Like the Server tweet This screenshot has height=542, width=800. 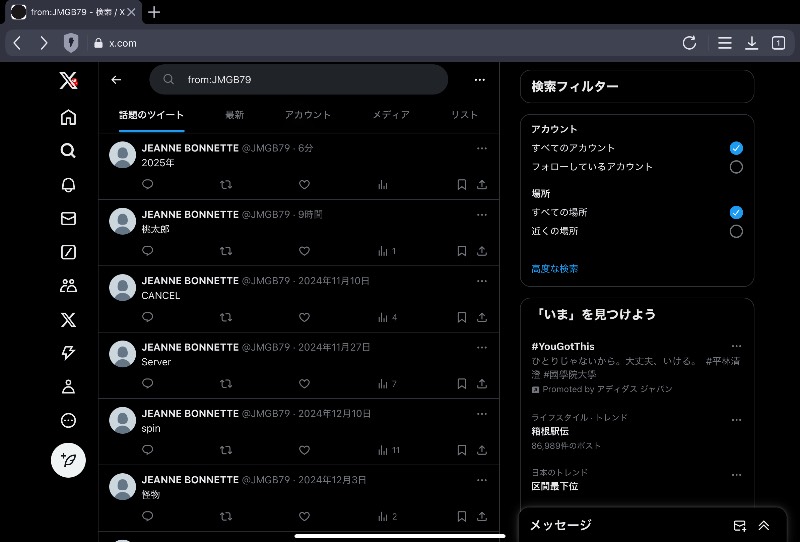tap(304, 383)
